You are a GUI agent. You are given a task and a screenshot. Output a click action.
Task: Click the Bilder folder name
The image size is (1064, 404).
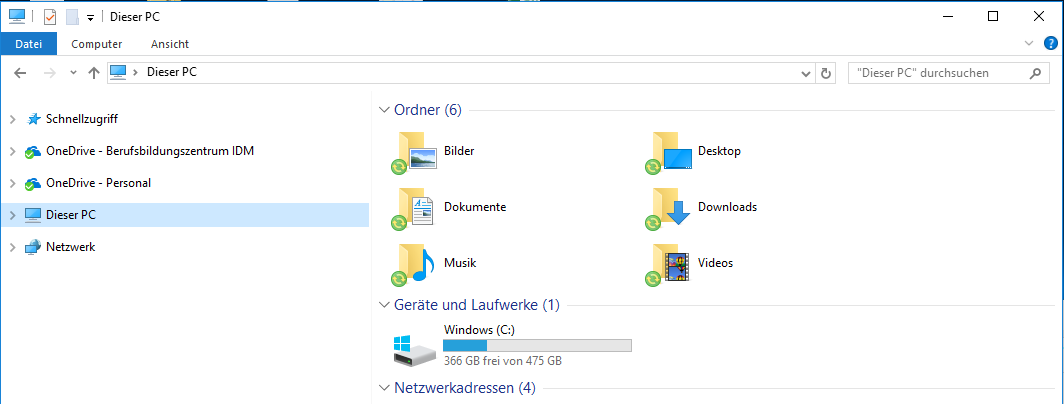click(459, 151)
